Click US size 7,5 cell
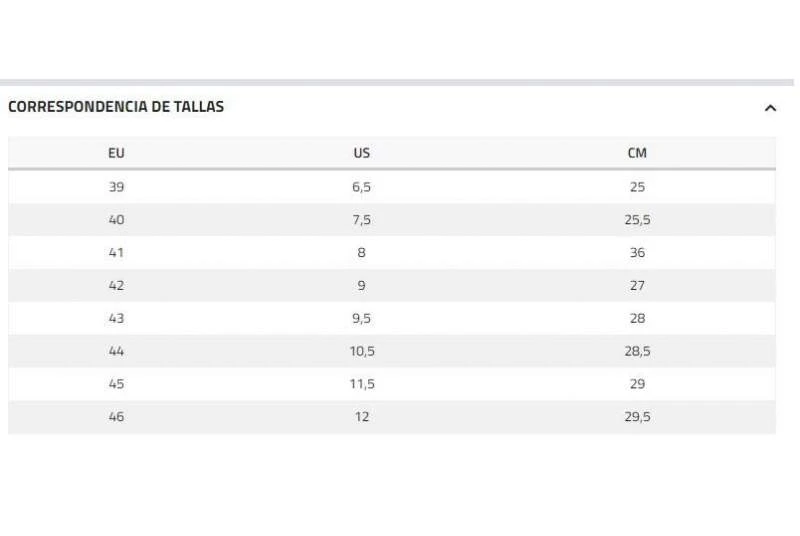The height and width of the screenshot is (536, 800). coord(362,220)
